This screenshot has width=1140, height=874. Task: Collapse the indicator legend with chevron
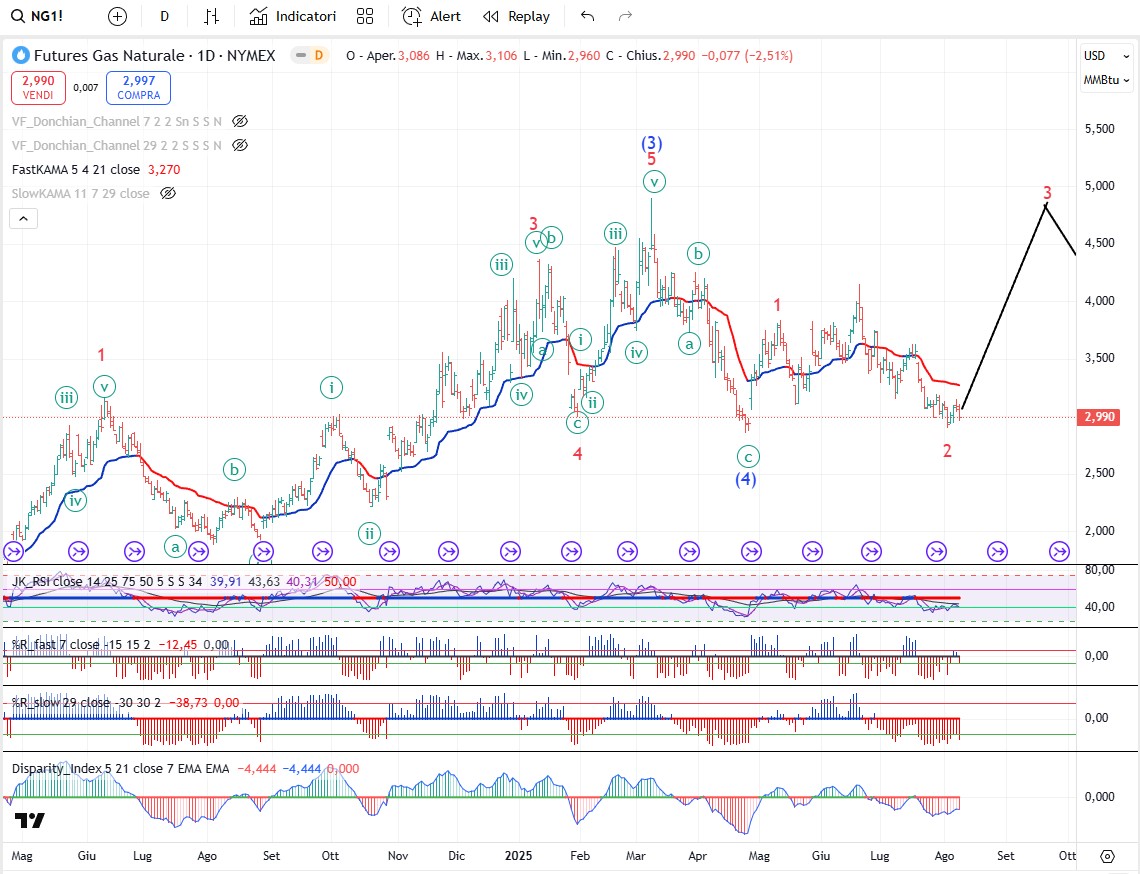25,219
